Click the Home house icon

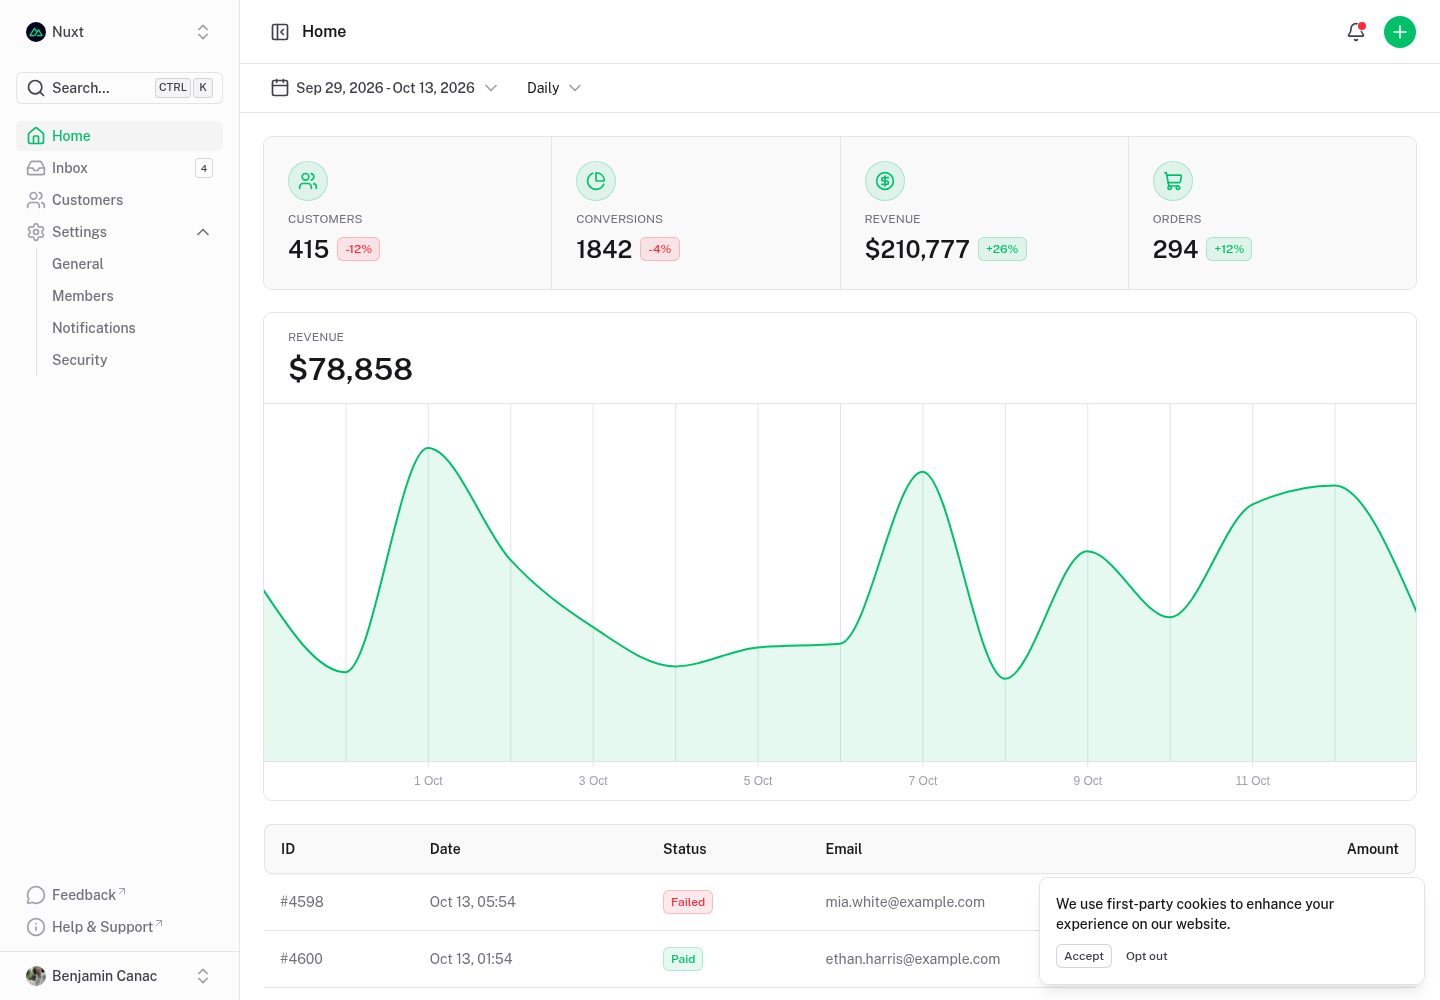coord(36,136)
